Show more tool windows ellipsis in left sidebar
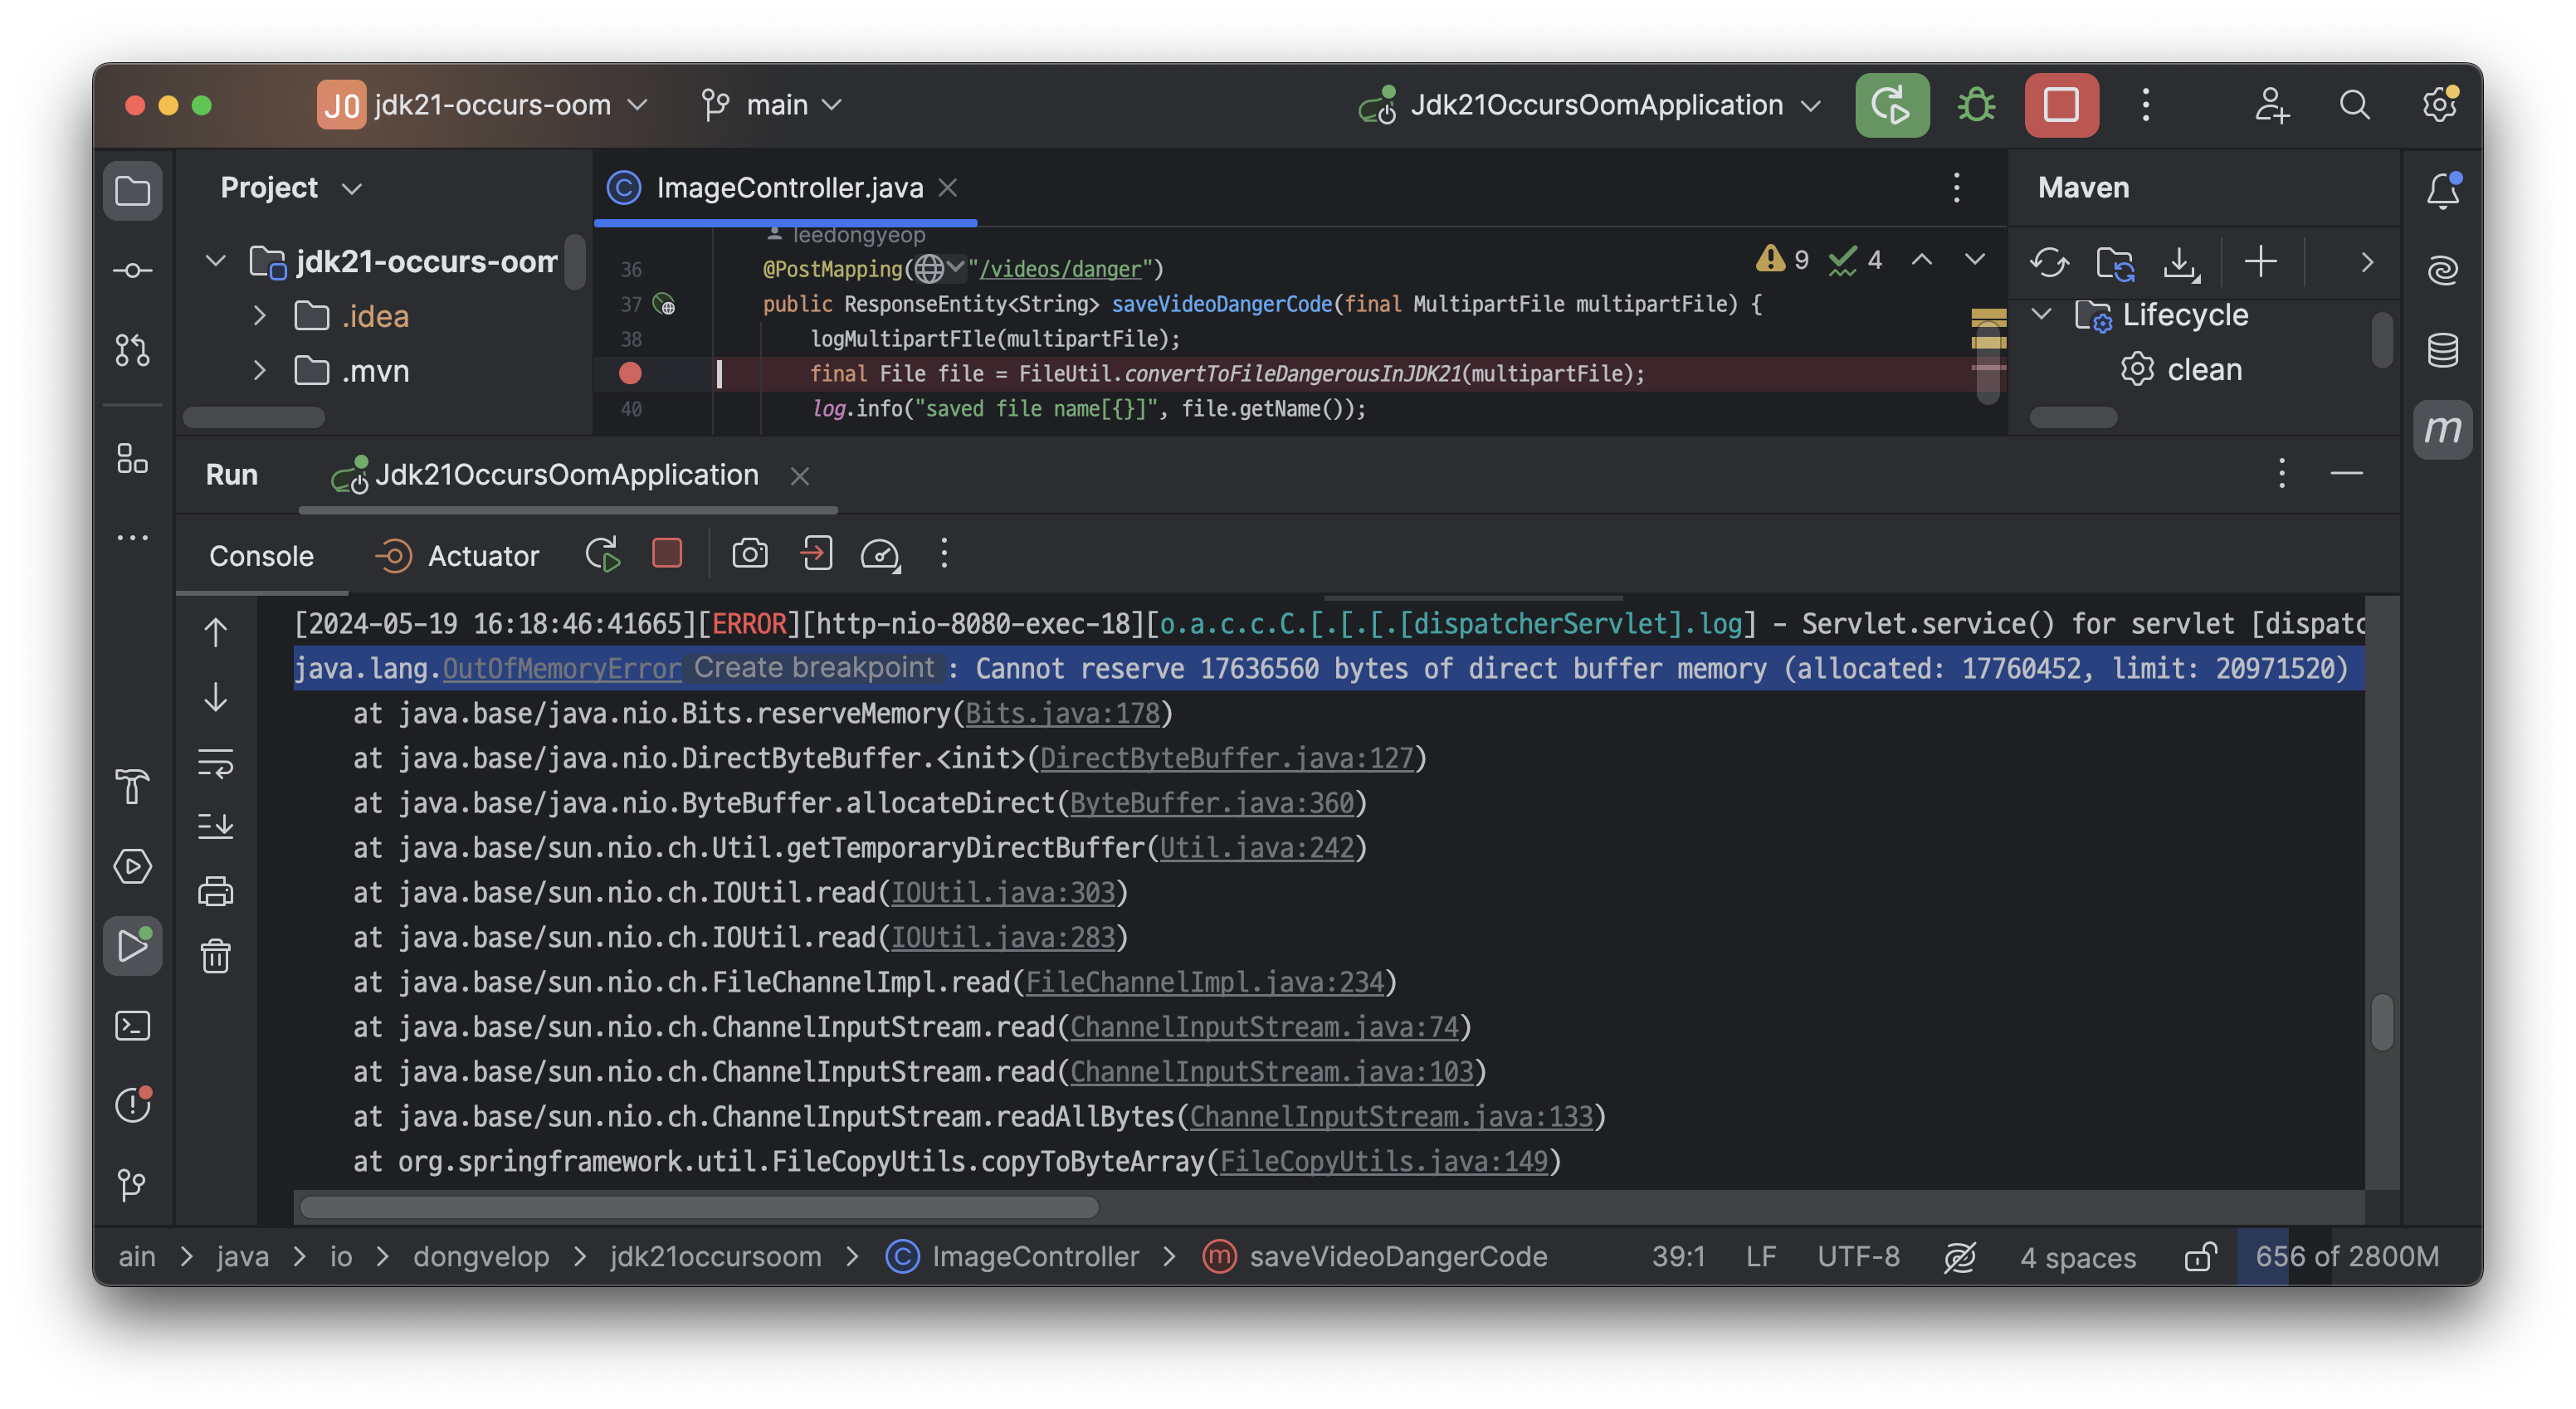The image size is (2576, 1409). 132,538
